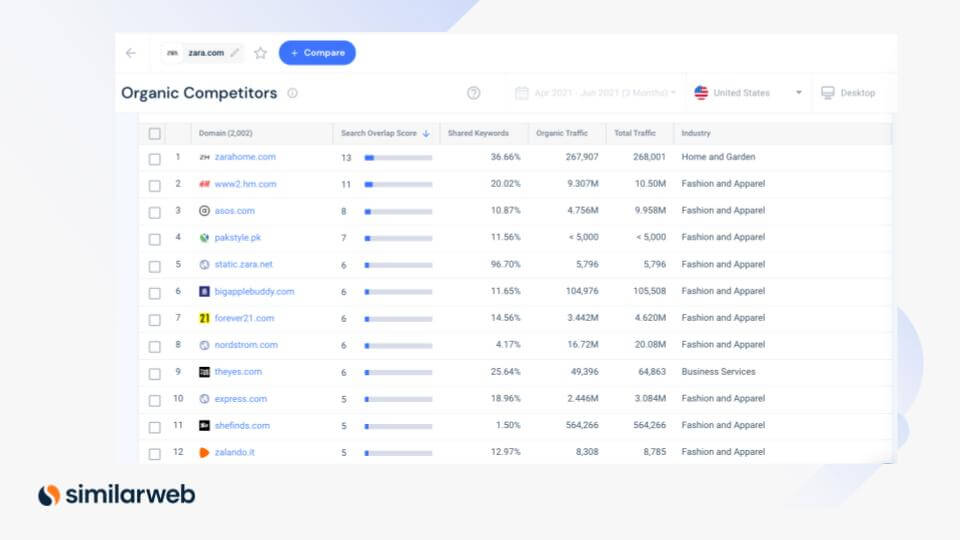The height and width of the screenshot is (540, 960).
Task: Click the zalando.it orange favicon
Action: [x=204, y=452]
